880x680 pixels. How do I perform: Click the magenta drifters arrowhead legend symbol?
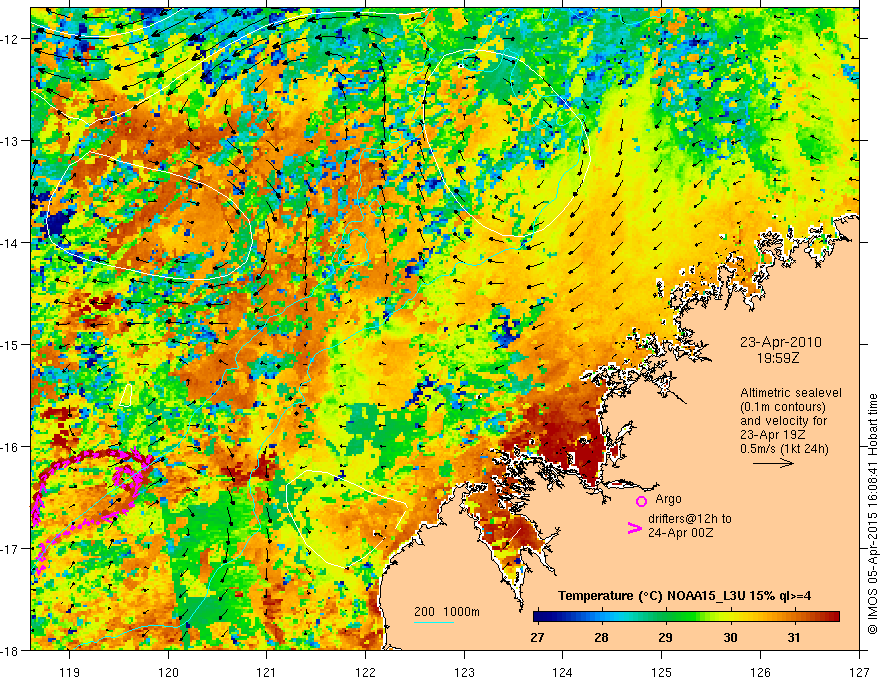tap(634, 528)
